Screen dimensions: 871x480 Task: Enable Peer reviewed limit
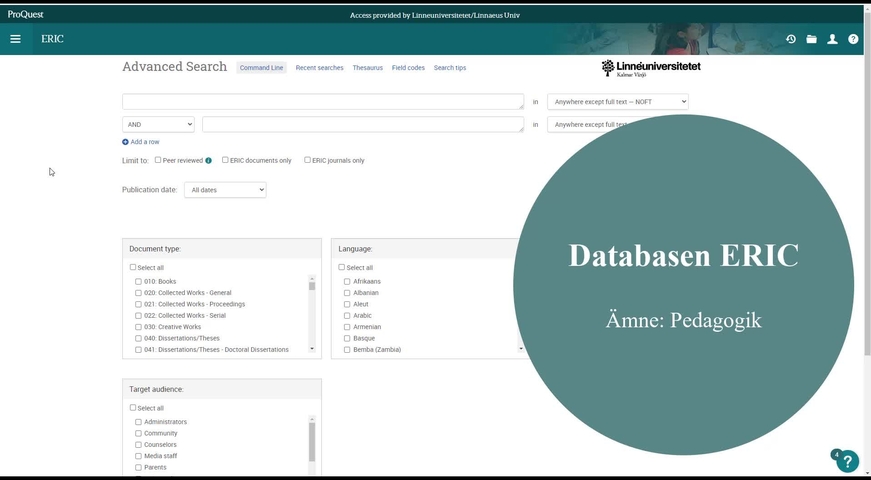pos(158,160)
